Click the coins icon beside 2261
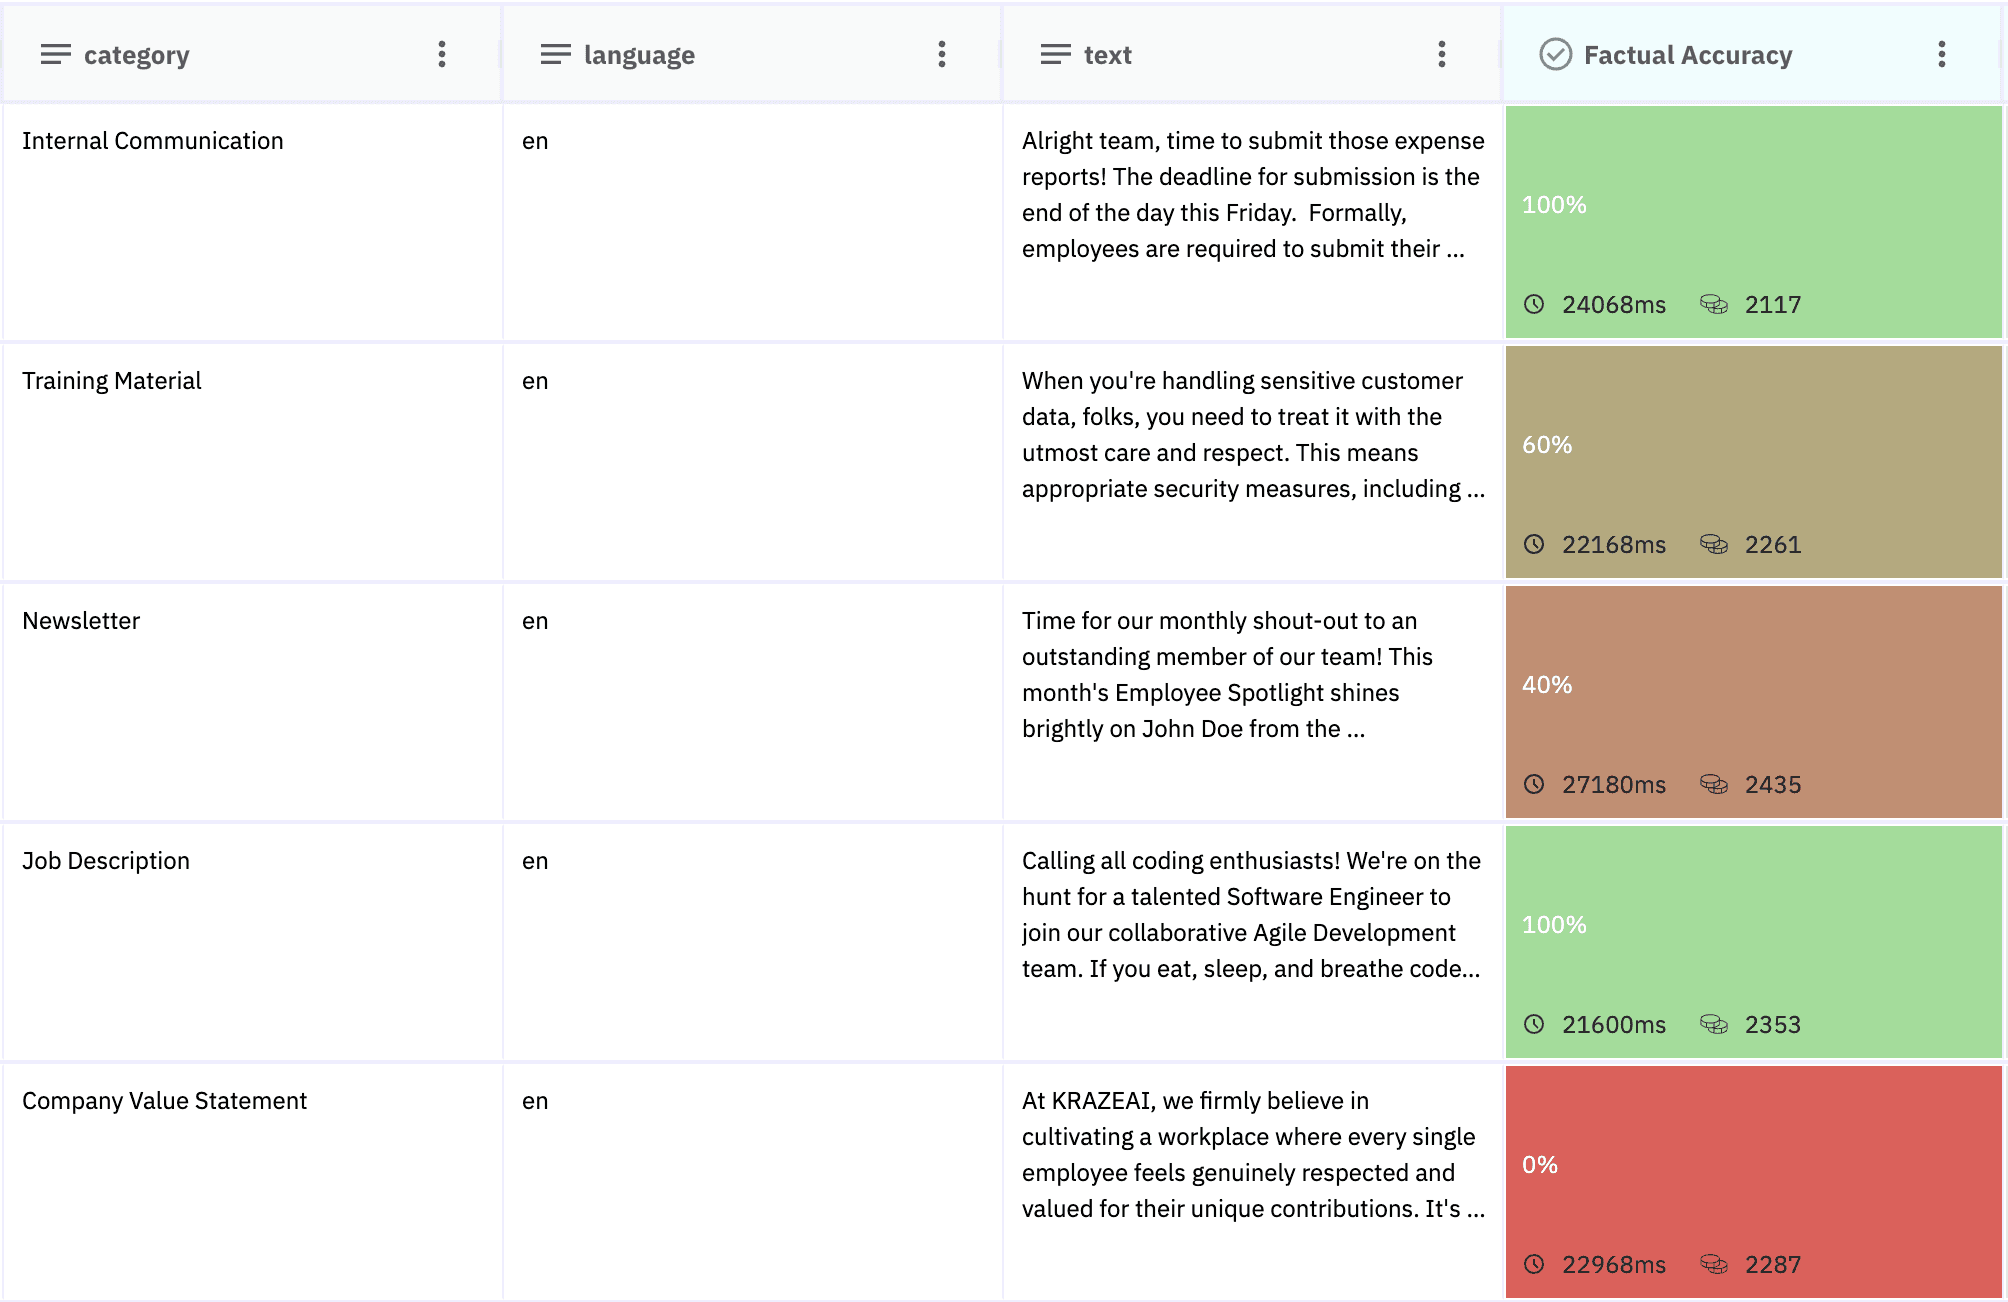 pos(1713,544)
